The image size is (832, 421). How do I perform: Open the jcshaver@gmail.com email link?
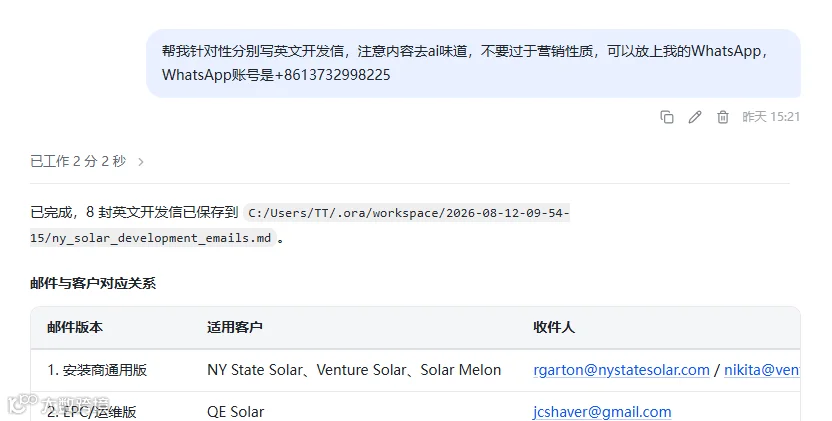[x=602, y=412]
